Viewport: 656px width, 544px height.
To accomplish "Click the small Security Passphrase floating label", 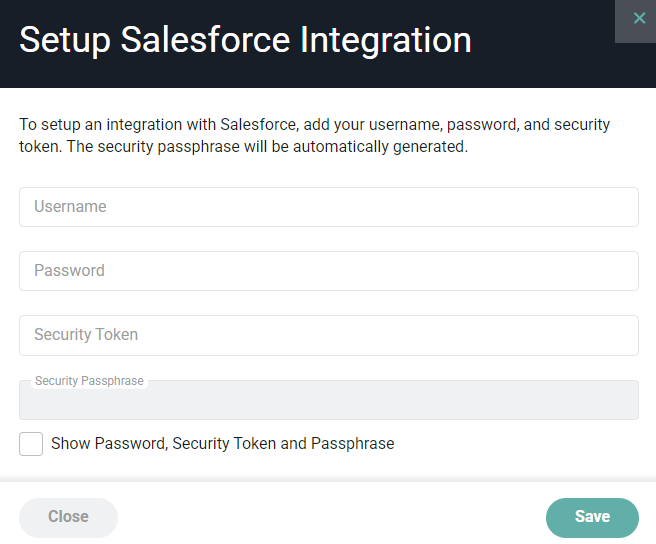I will coord(89,381).
